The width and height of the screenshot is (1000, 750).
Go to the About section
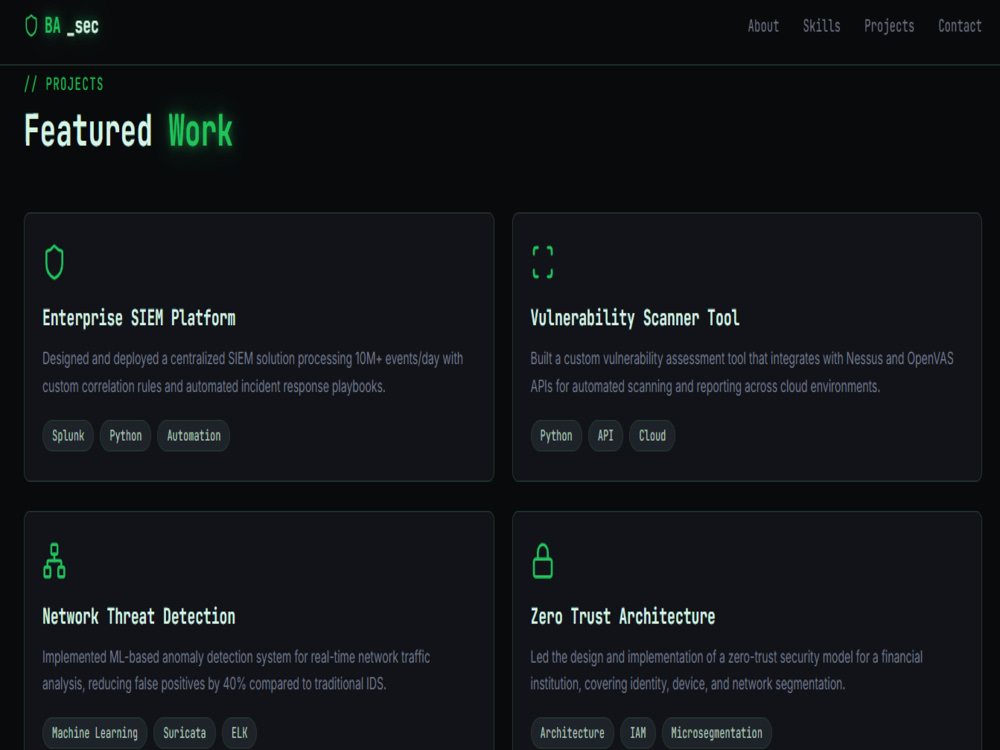(x=763, y=26)
